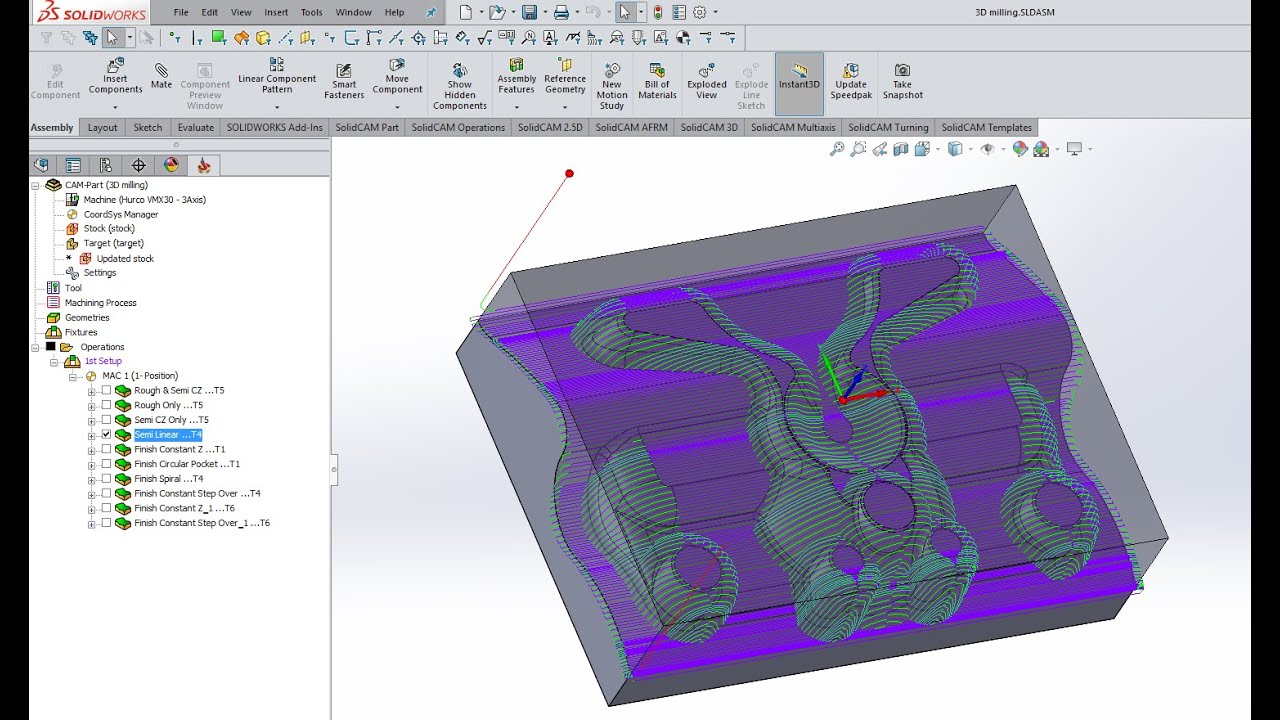Image resolution: width=1280 pixels, height=720 pixels.
Task: Uncheck the Semi Linear operation checkbox
Action: point(106,435)
